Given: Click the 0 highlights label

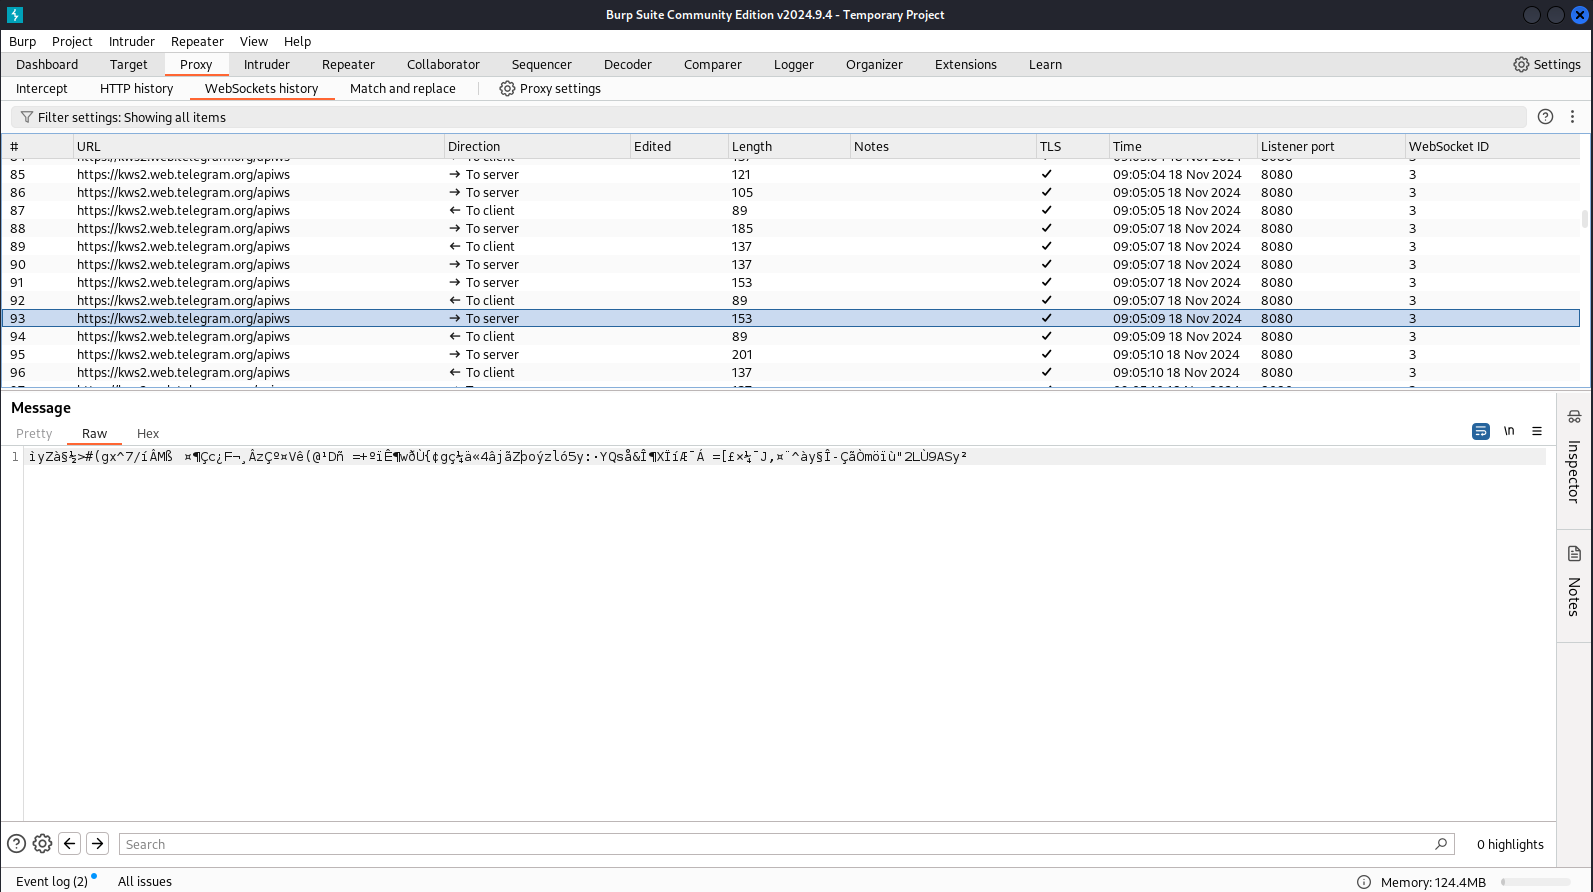Looking at the screenshot, I should point(1510,844).
